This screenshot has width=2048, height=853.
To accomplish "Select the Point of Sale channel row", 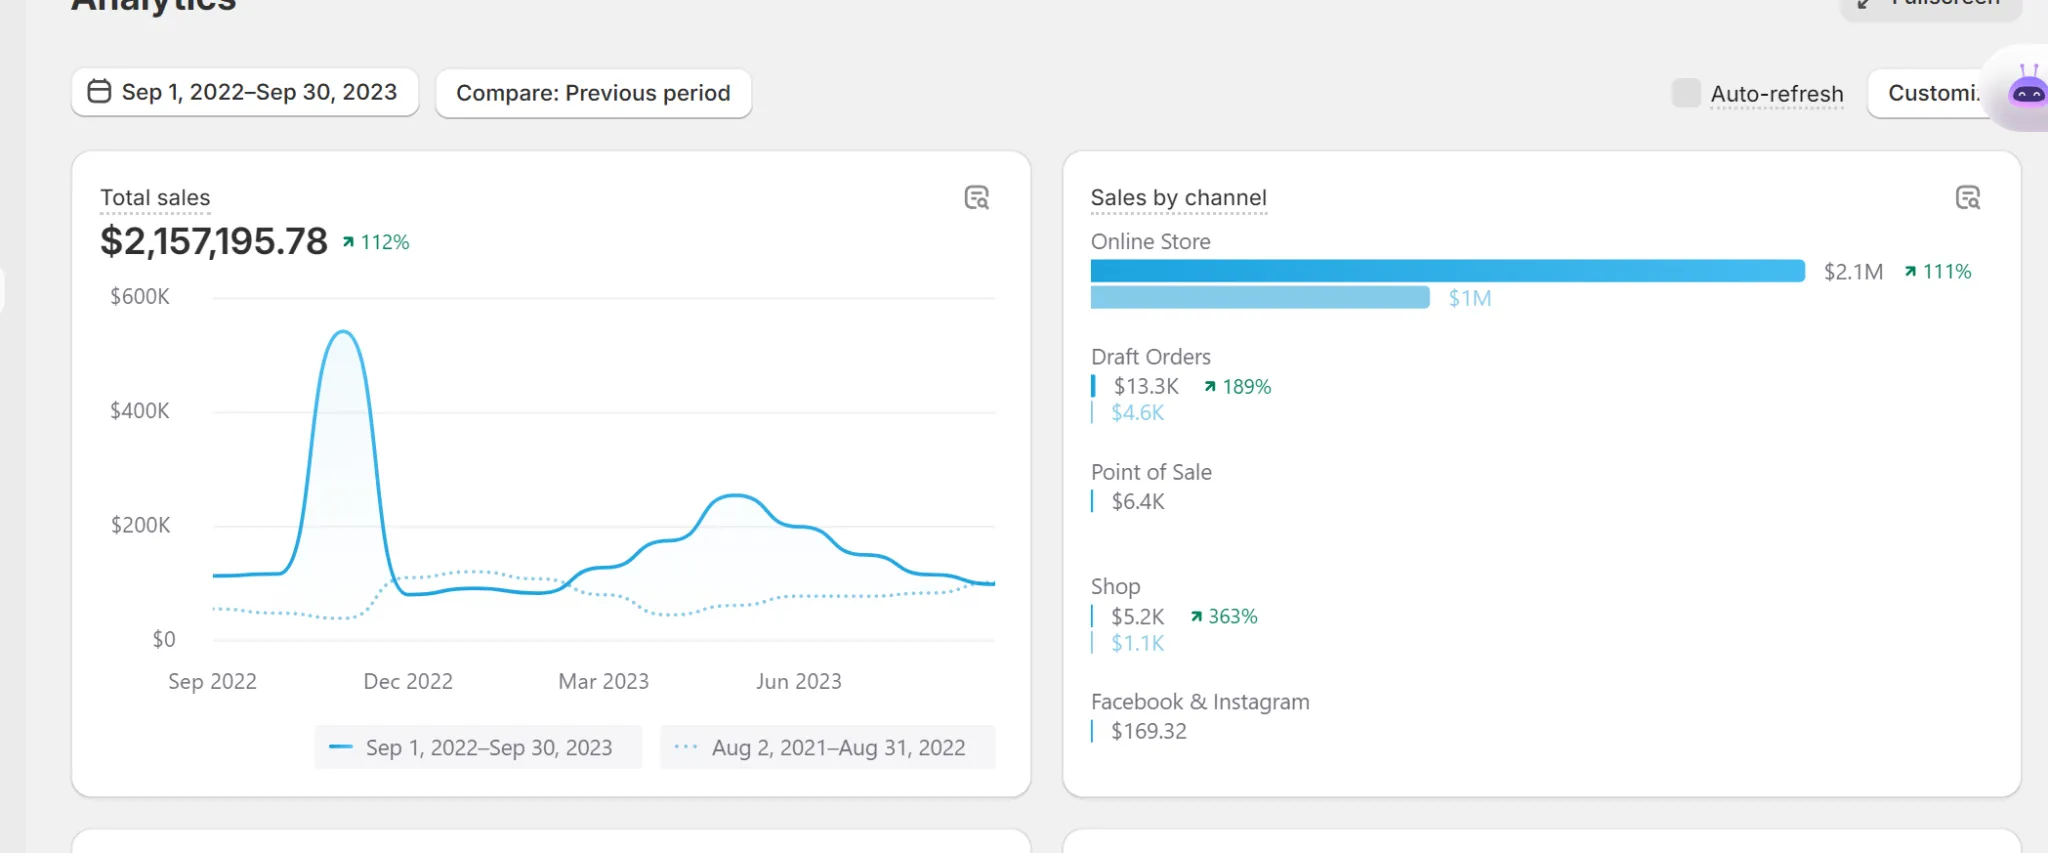I will point(1151,473).
